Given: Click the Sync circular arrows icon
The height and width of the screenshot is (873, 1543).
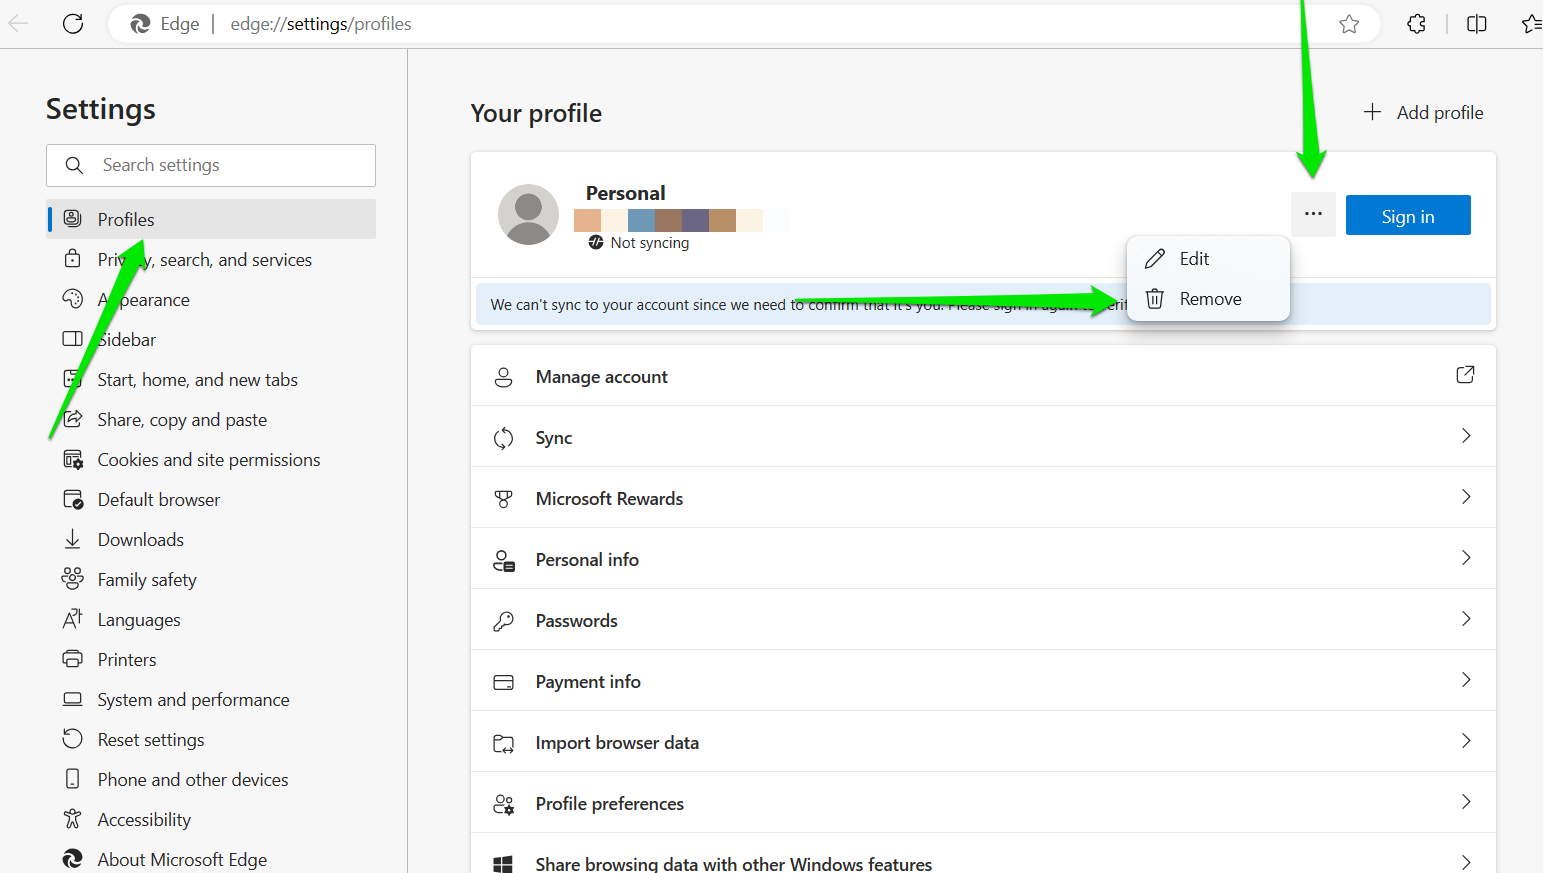Looking at the screenshot, I should (x=503, y=438).
